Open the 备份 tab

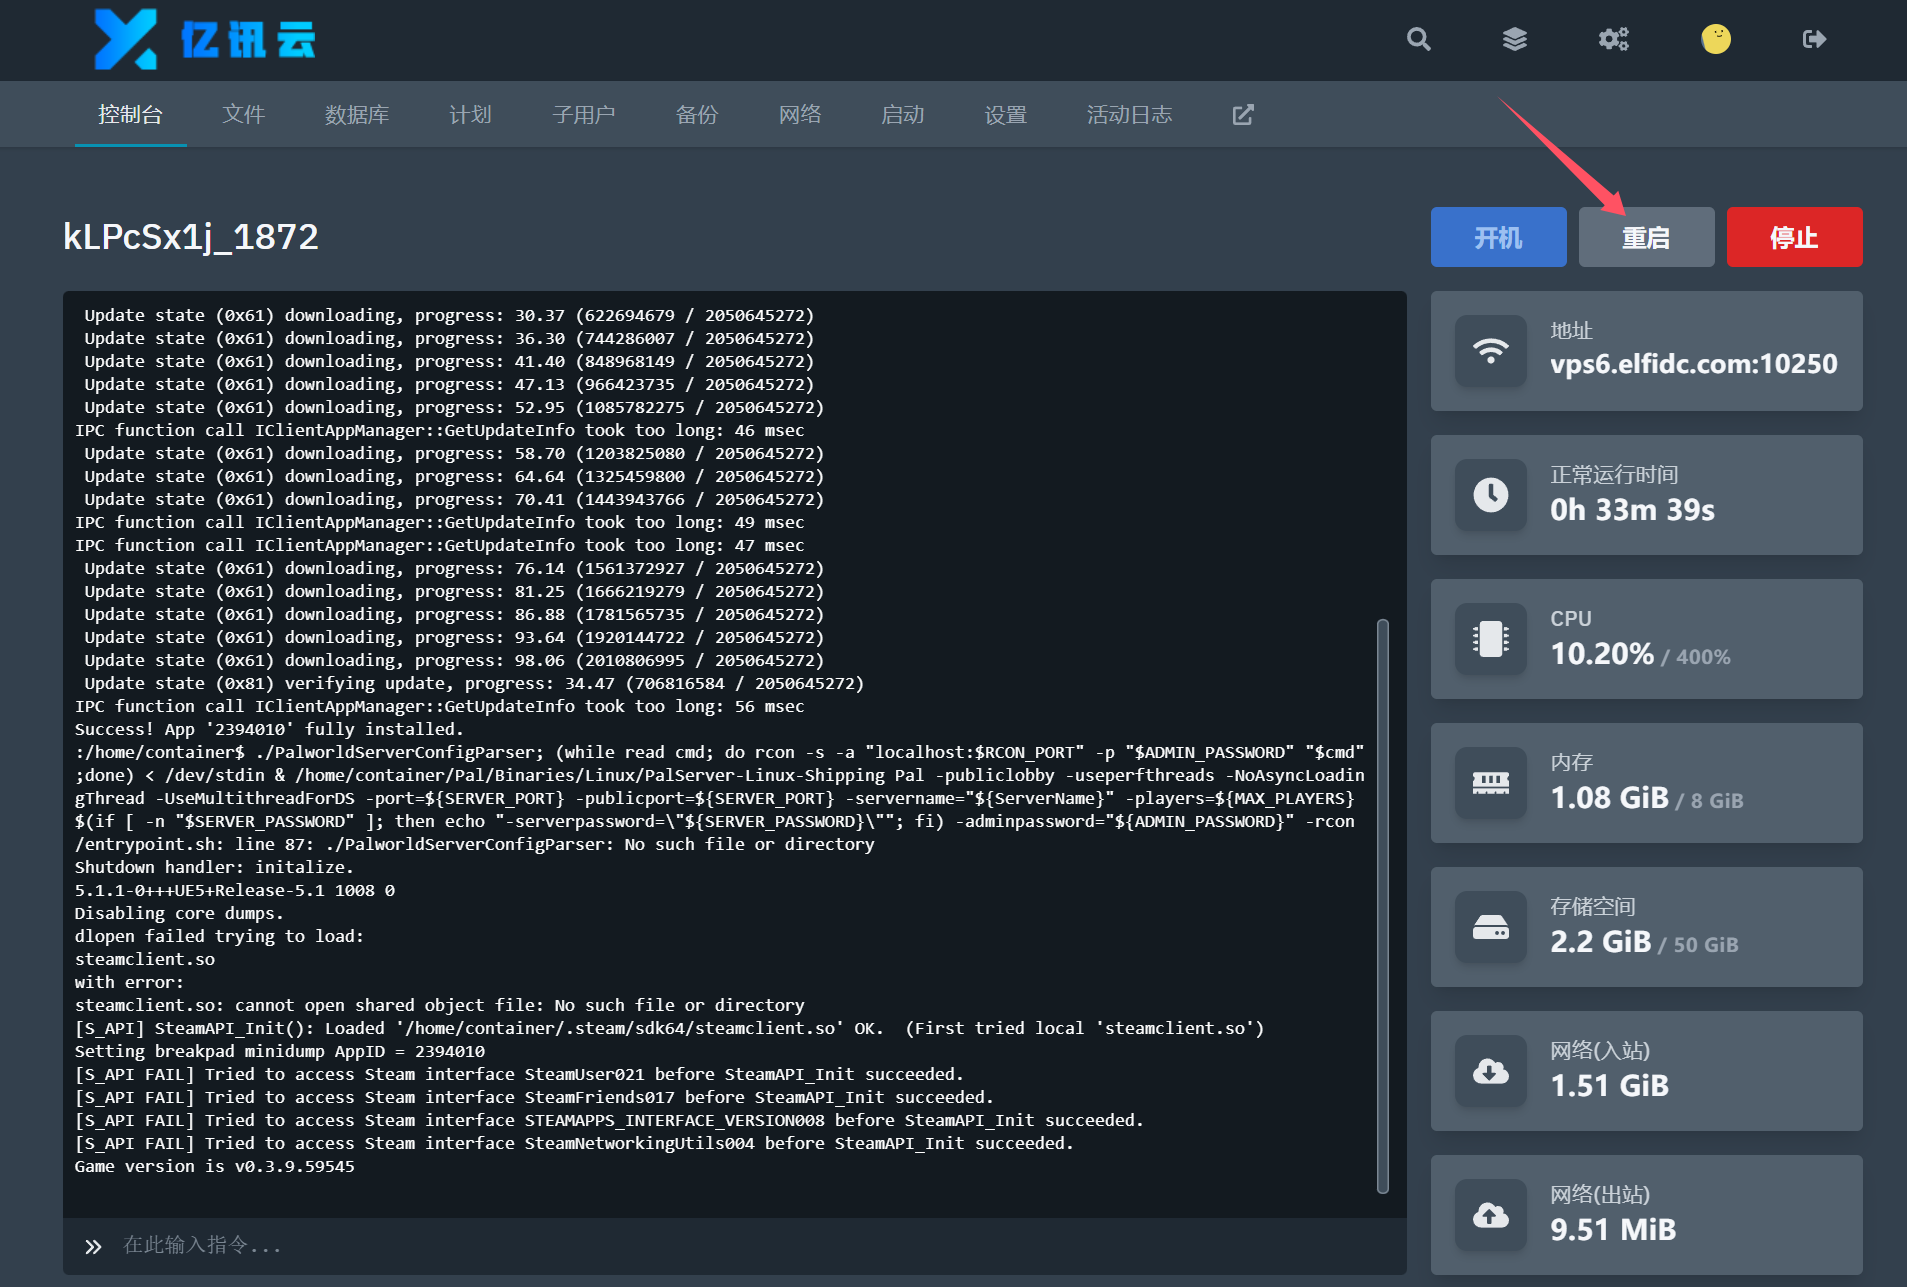click(697, 115)
